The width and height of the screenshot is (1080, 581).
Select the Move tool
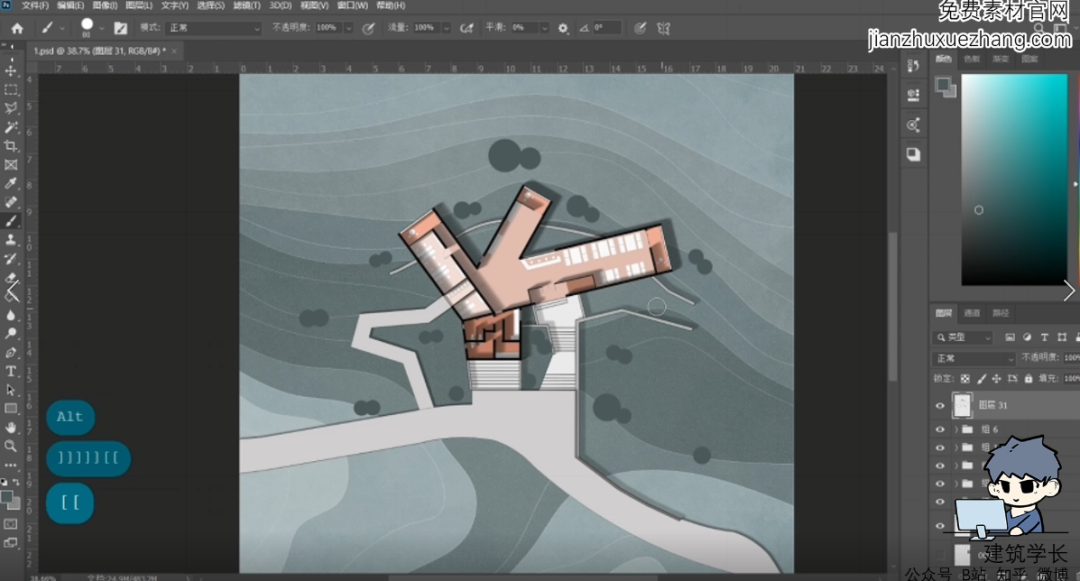point(11,70)
